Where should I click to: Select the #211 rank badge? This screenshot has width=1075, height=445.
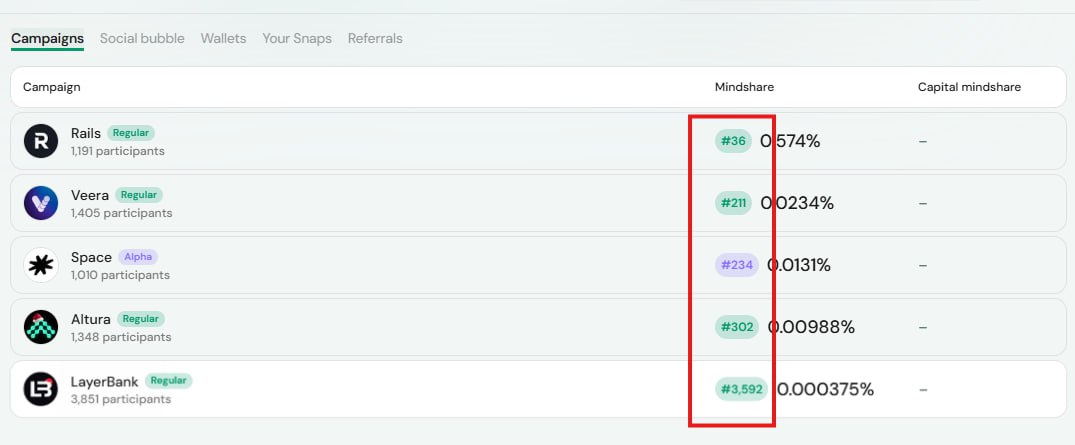(x=734, y=203)
